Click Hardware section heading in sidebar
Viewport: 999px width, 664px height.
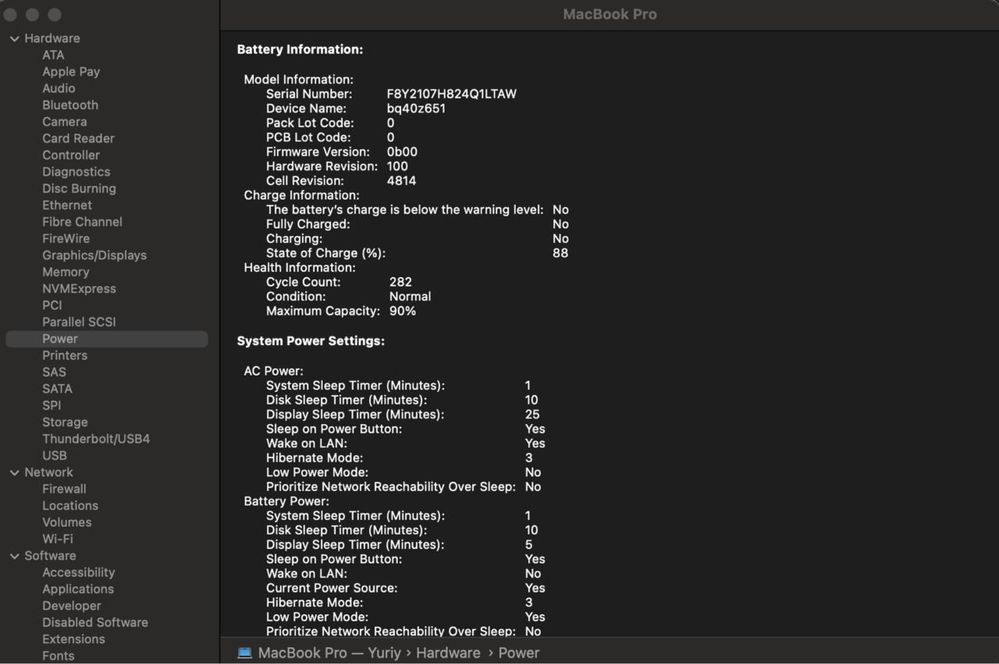(52, 38)
